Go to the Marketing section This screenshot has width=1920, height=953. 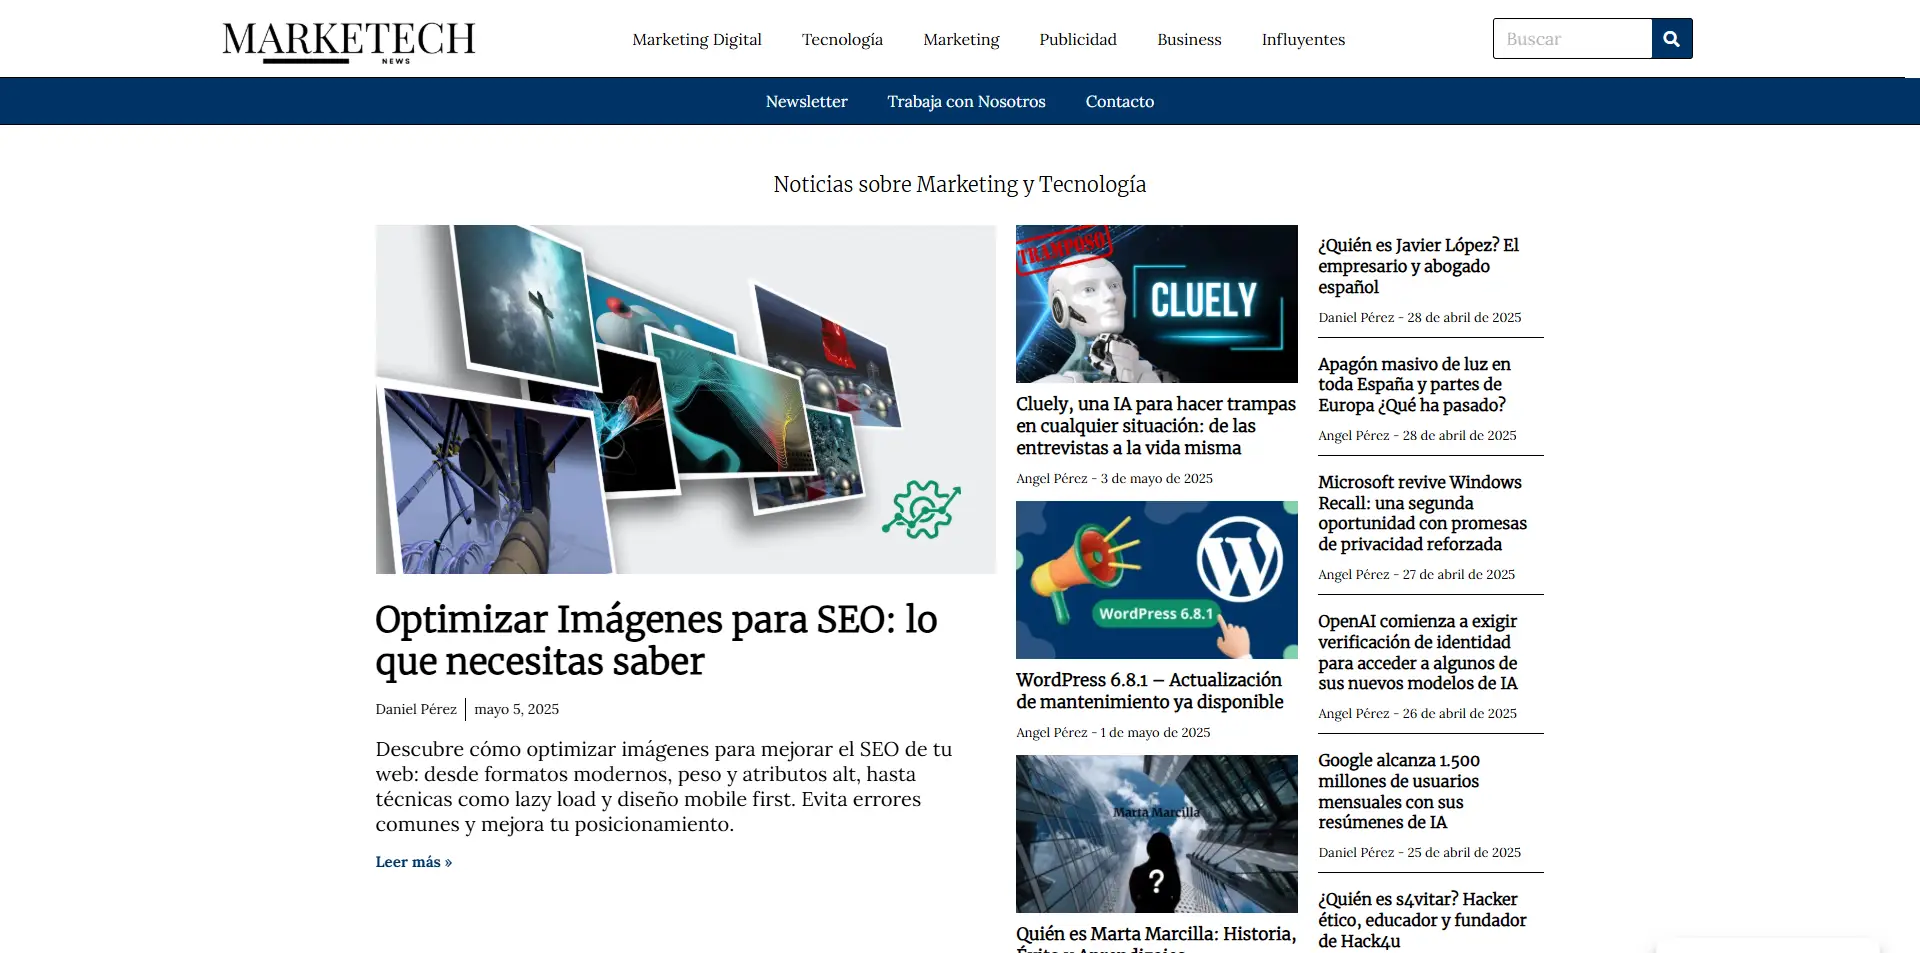(x=961, y=40)
